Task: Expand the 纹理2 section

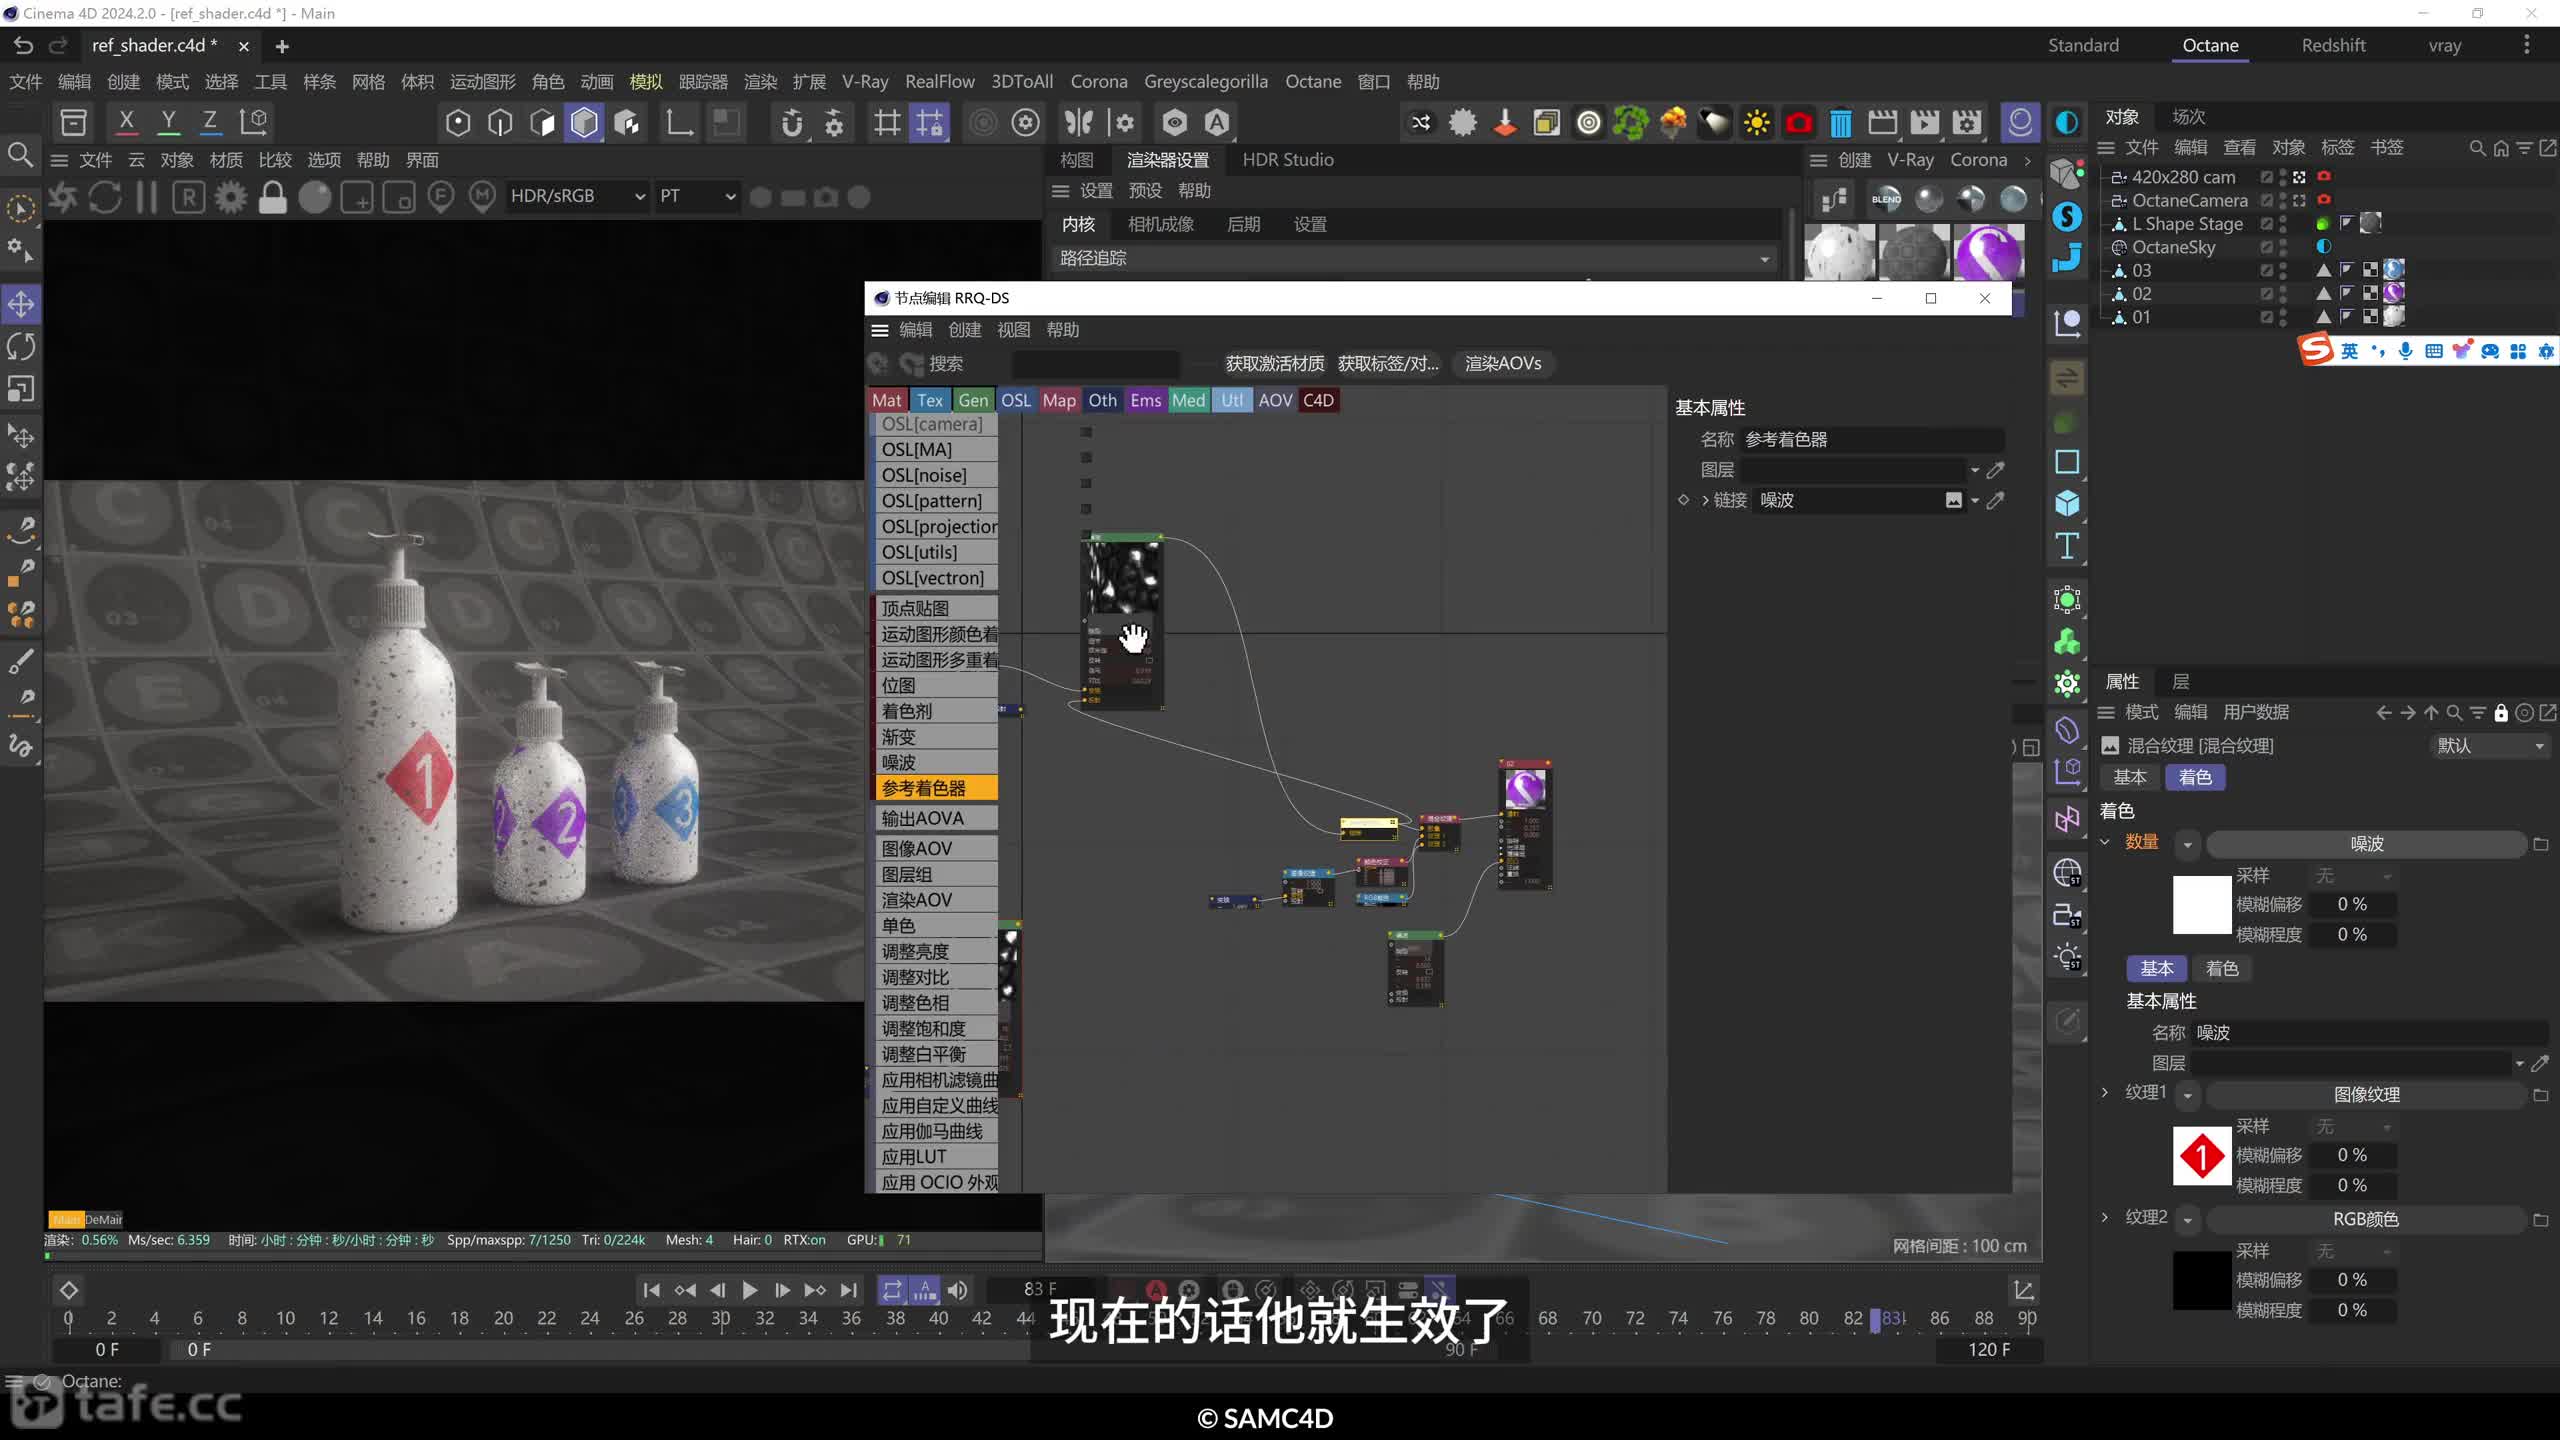Action: [2105, 1217]
